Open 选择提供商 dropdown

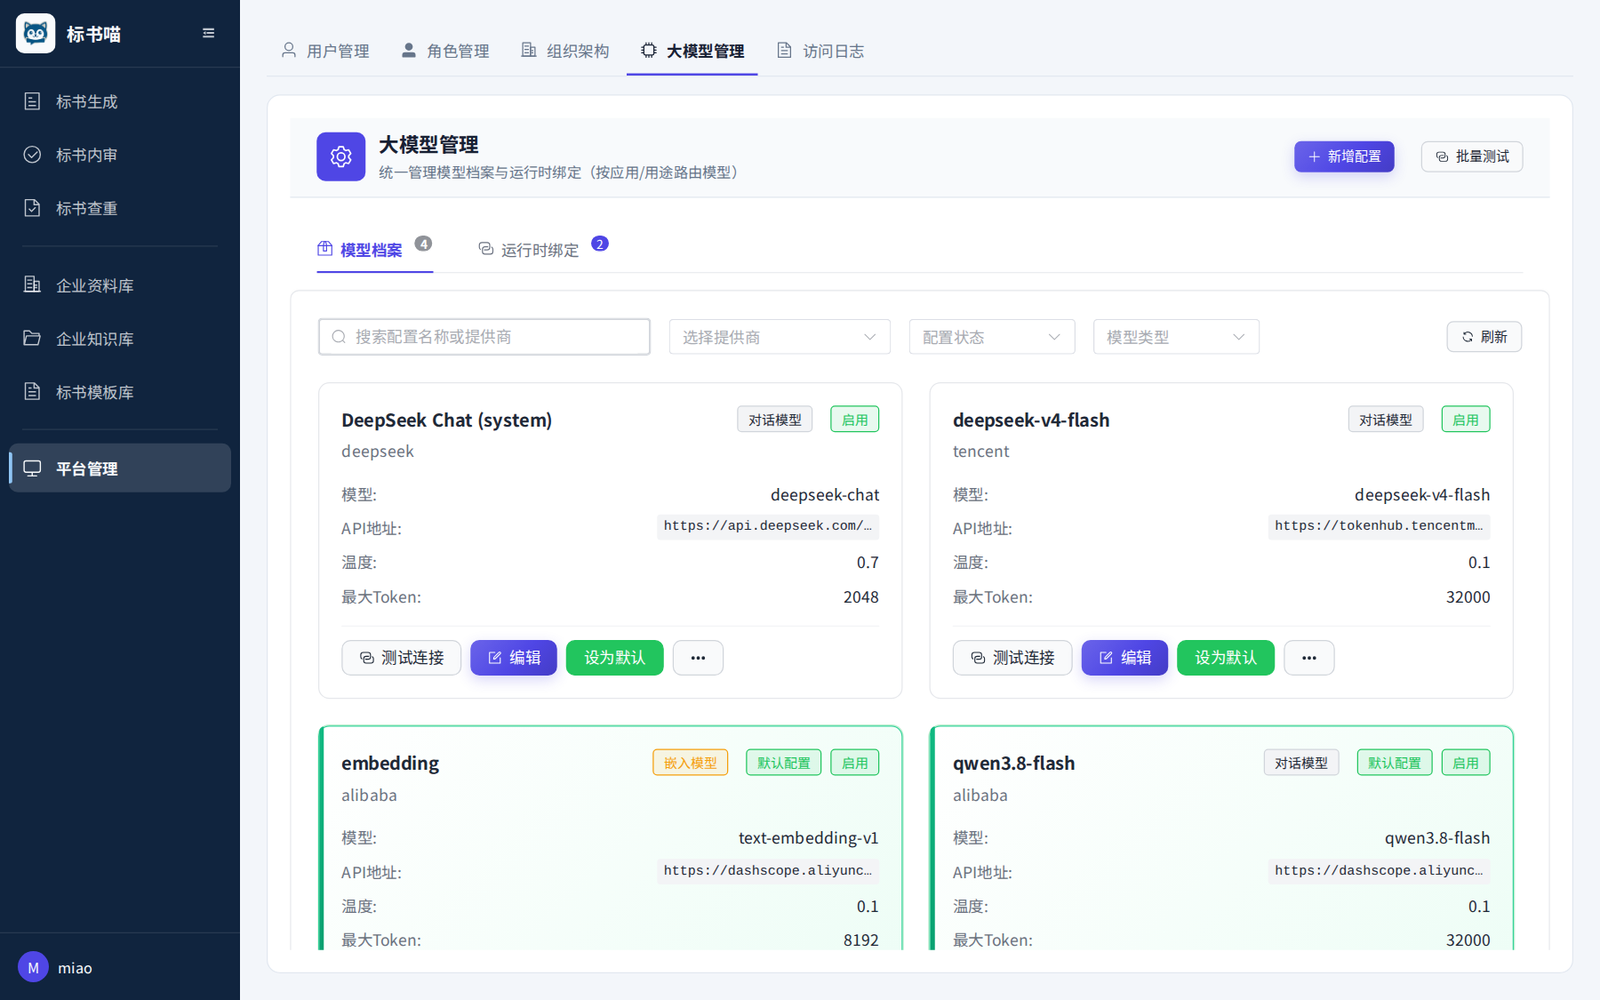click(x=780, y=337)
